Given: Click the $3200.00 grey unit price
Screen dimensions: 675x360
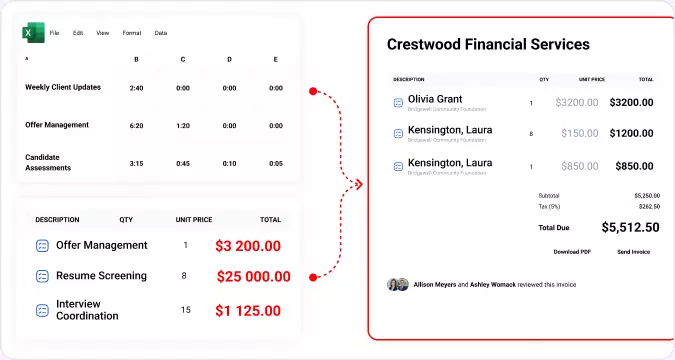Looking at the screenshot, I should tap(577, 102).
